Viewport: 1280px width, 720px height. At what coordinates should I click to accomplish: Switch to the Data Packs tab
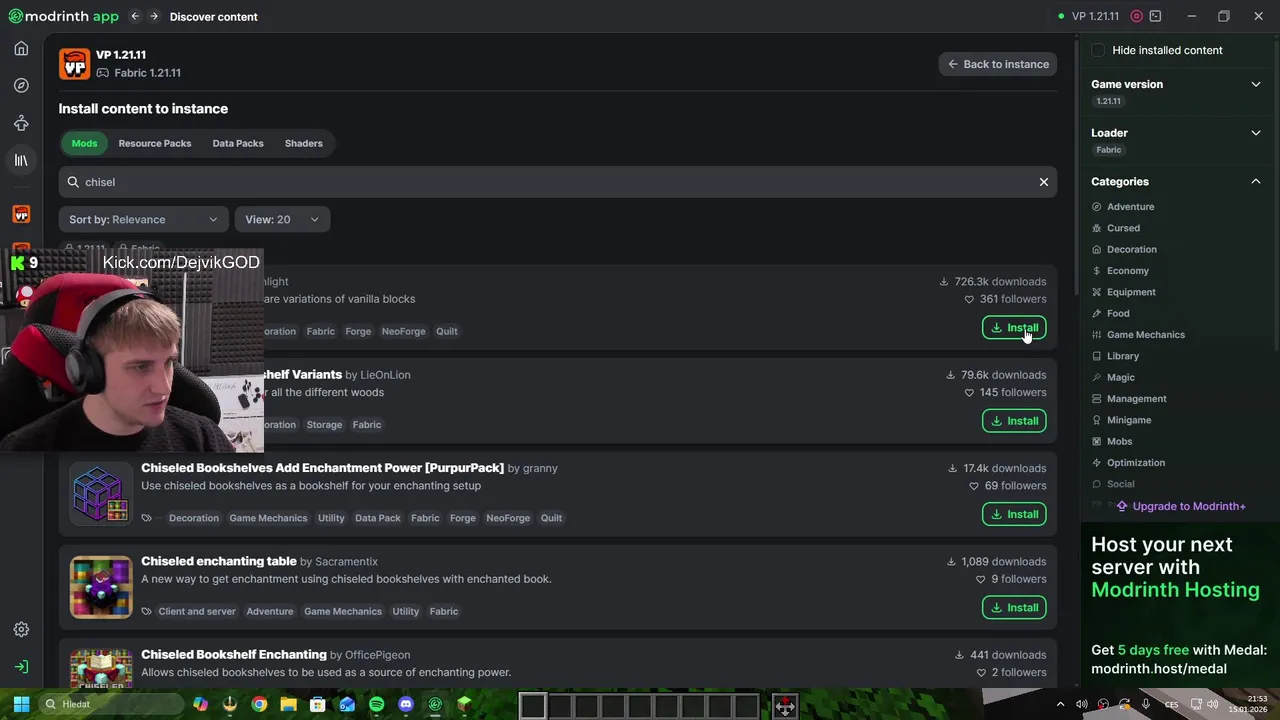(238, 143)
